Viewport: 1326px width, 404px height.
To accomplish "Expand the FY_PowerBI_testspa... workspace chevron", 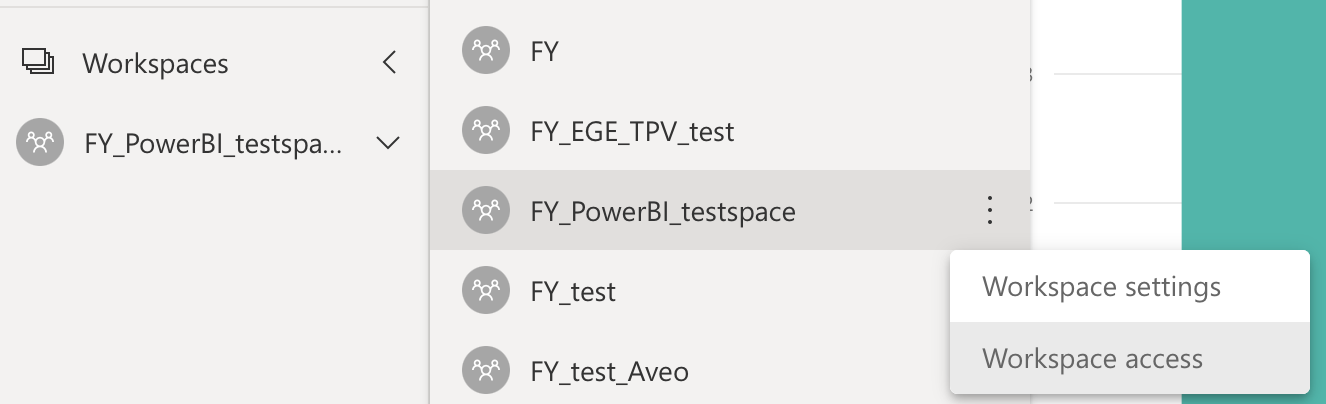I will tap(388, 144).
